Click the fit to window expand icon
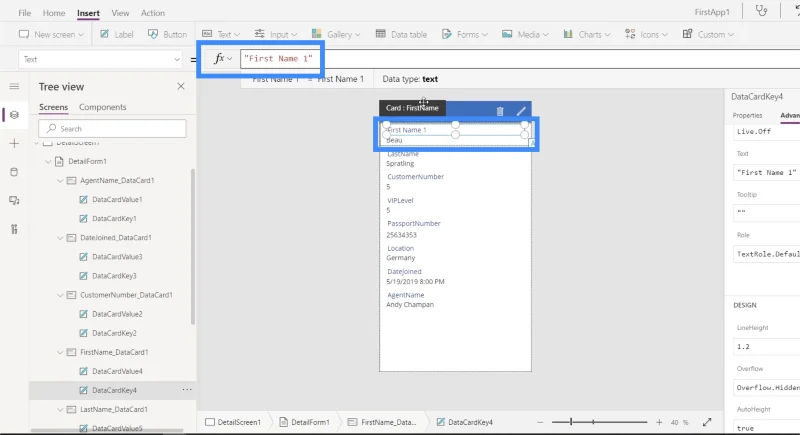The height and width of the screenshot is (435, 800). click(707, 422)
